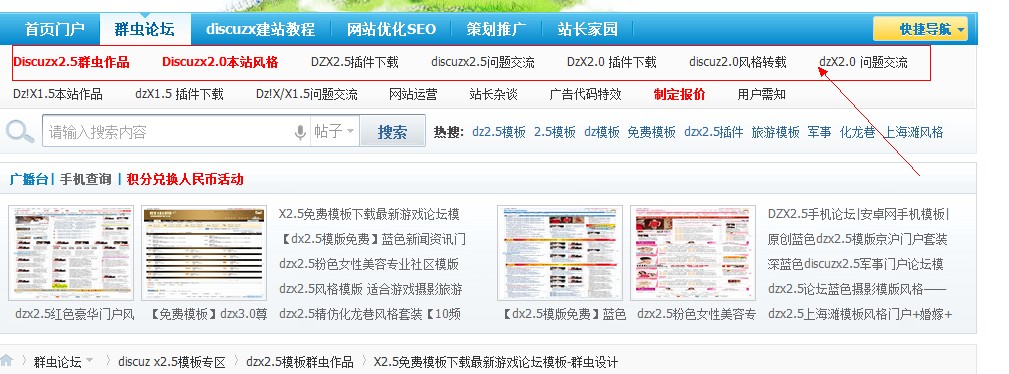Search hot keyword 免费模板
The height and width of the screenshot is (374, 1009).
pos(652,132)
